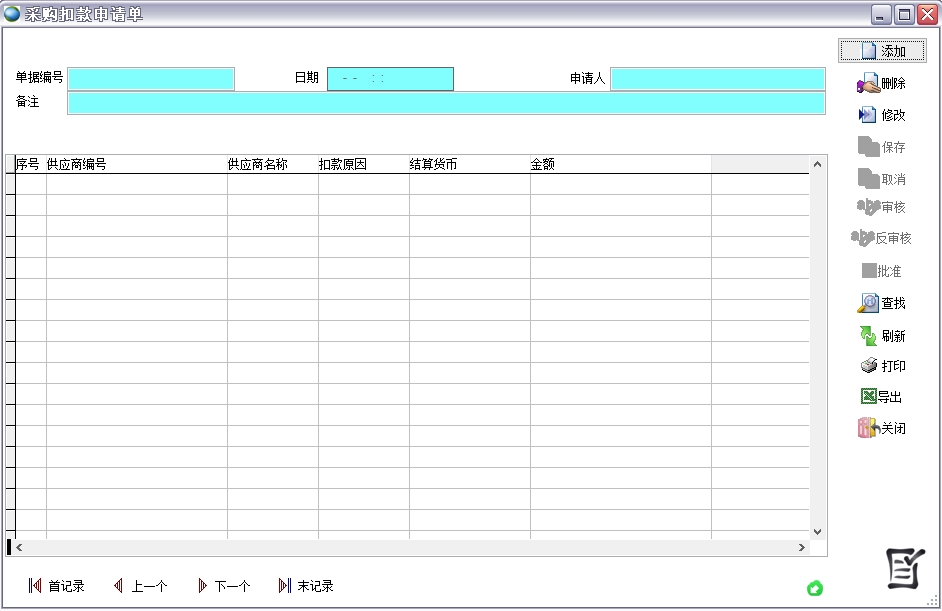Print the form using 打印
The width and height of the screenshot is (942, 611).
[x=882, y=366]
